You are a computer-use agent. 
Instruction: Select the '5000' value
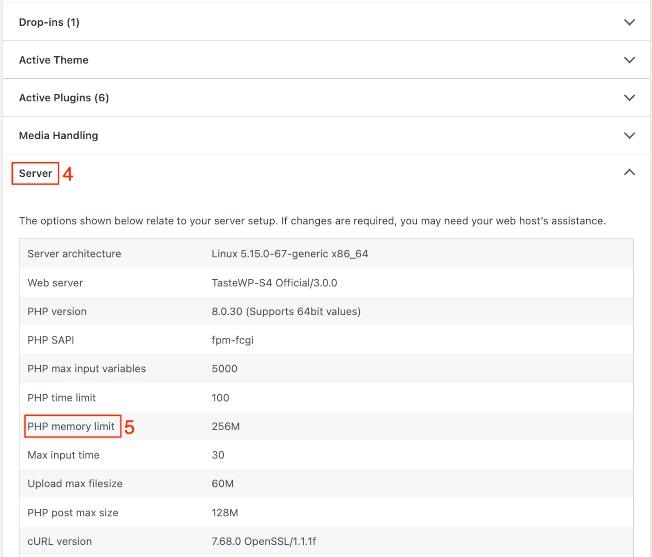point(225,369)
